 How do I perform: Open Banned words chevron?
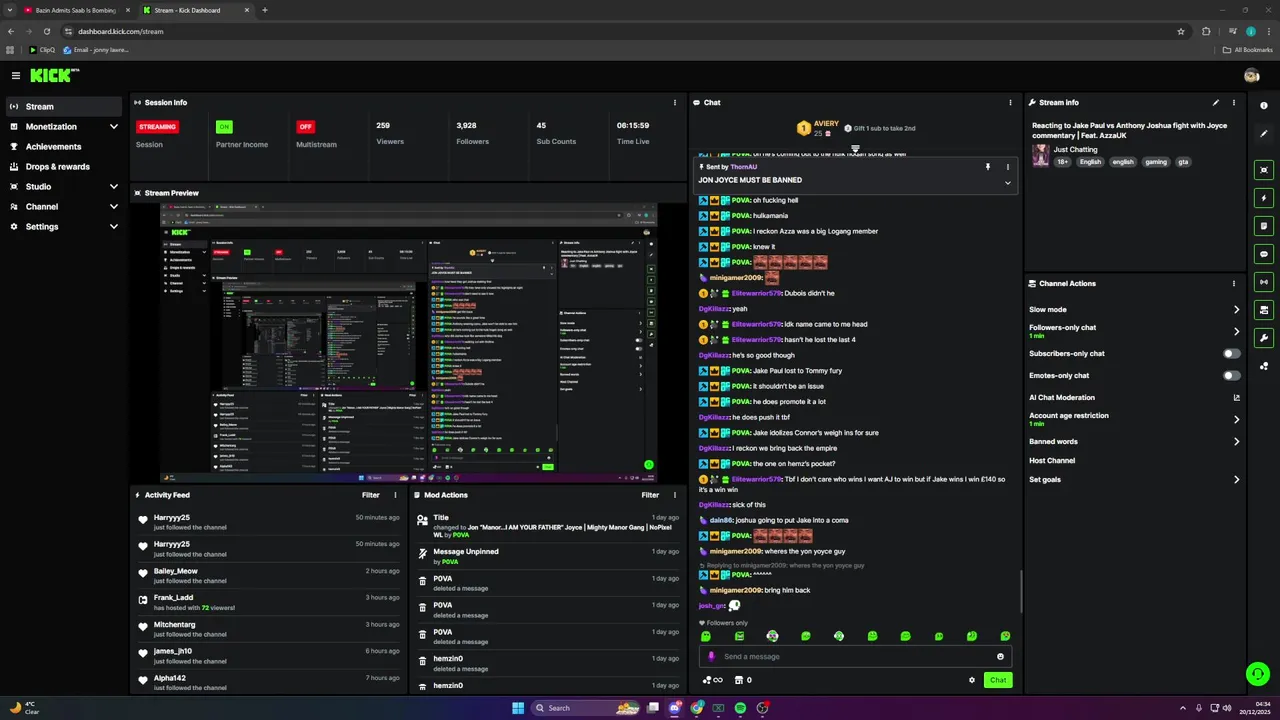(1236, 442)
